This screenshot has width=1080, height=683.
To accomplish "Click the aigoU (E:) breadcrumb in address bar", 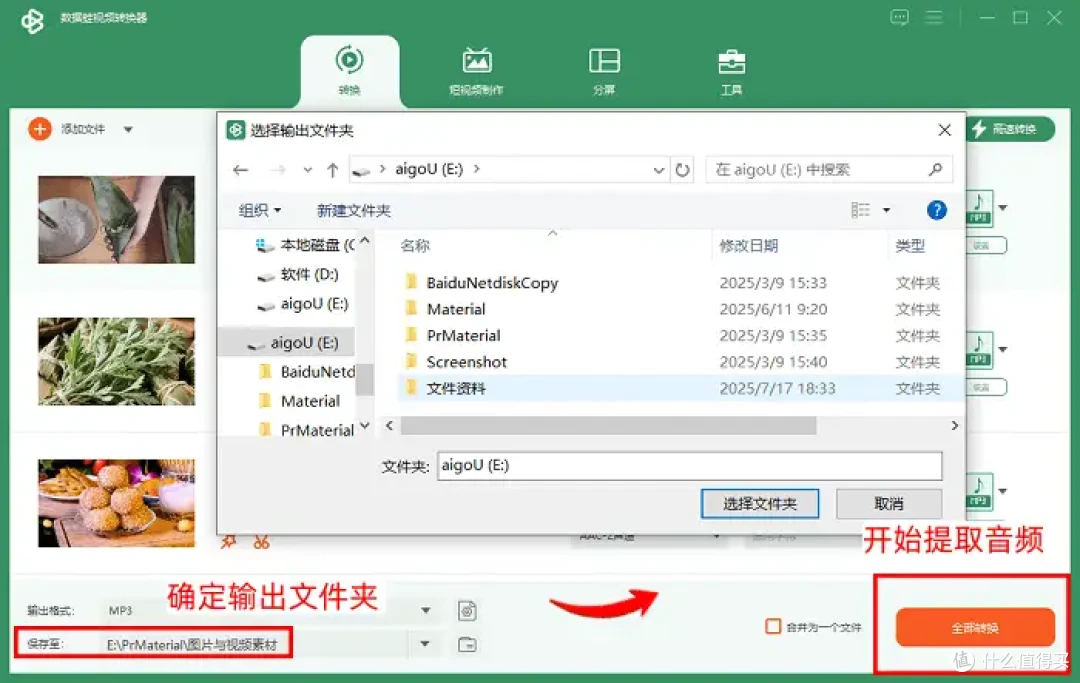I will coord(428,169).
